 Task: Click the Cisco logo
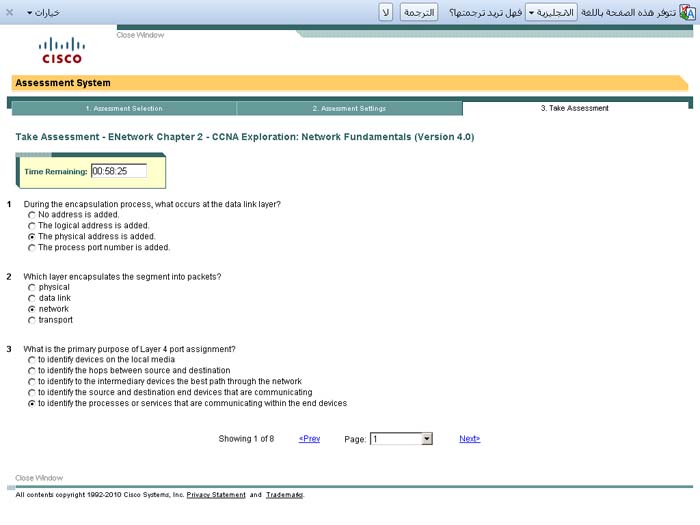pyautogui.click(x=62, y=50)
